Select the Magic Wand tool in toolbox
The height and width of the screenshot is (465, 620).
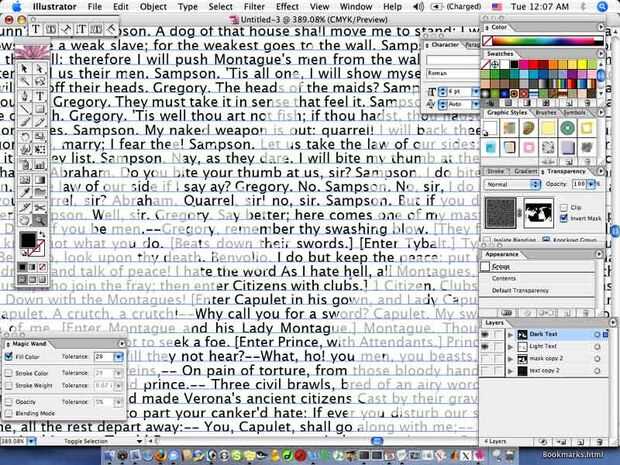[x=25, y=81]
